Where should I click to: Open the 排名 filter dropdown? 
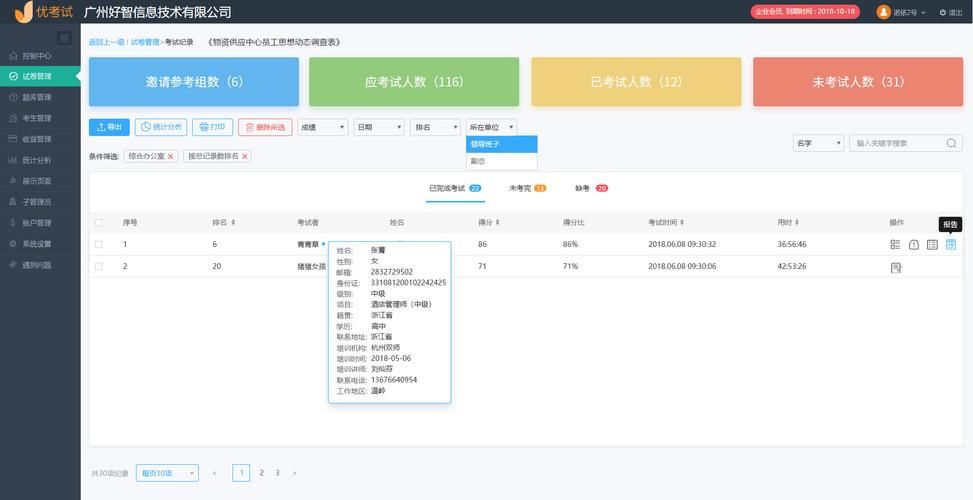(x=435, y=127)
